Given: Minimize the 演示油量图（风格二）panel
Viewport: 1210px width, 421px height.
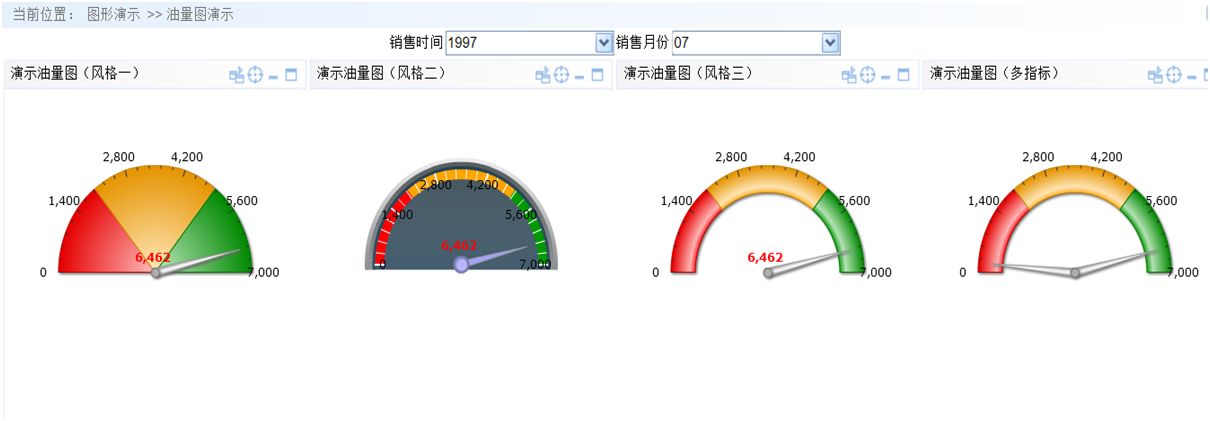Looking at the screenshot, I should 579,76.
